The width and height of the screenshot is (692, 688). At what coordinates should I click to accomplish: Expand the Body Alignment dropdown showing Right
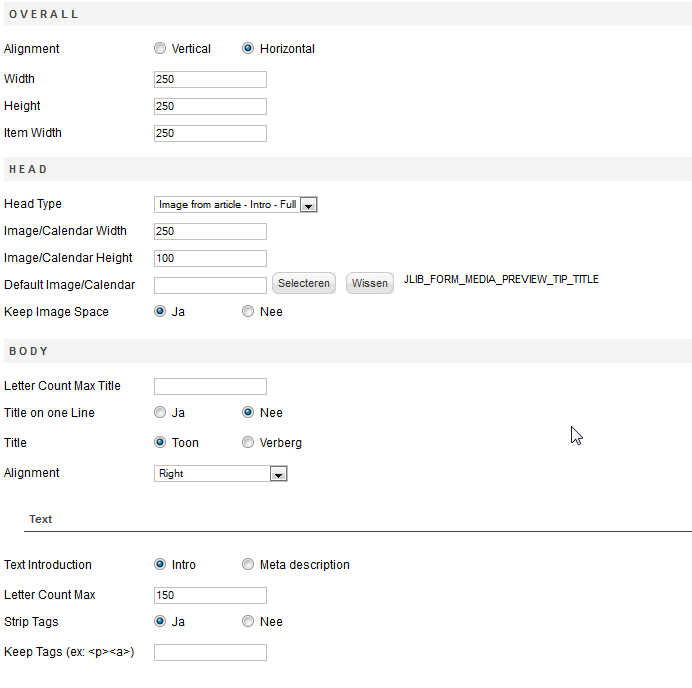coord(221,474)
